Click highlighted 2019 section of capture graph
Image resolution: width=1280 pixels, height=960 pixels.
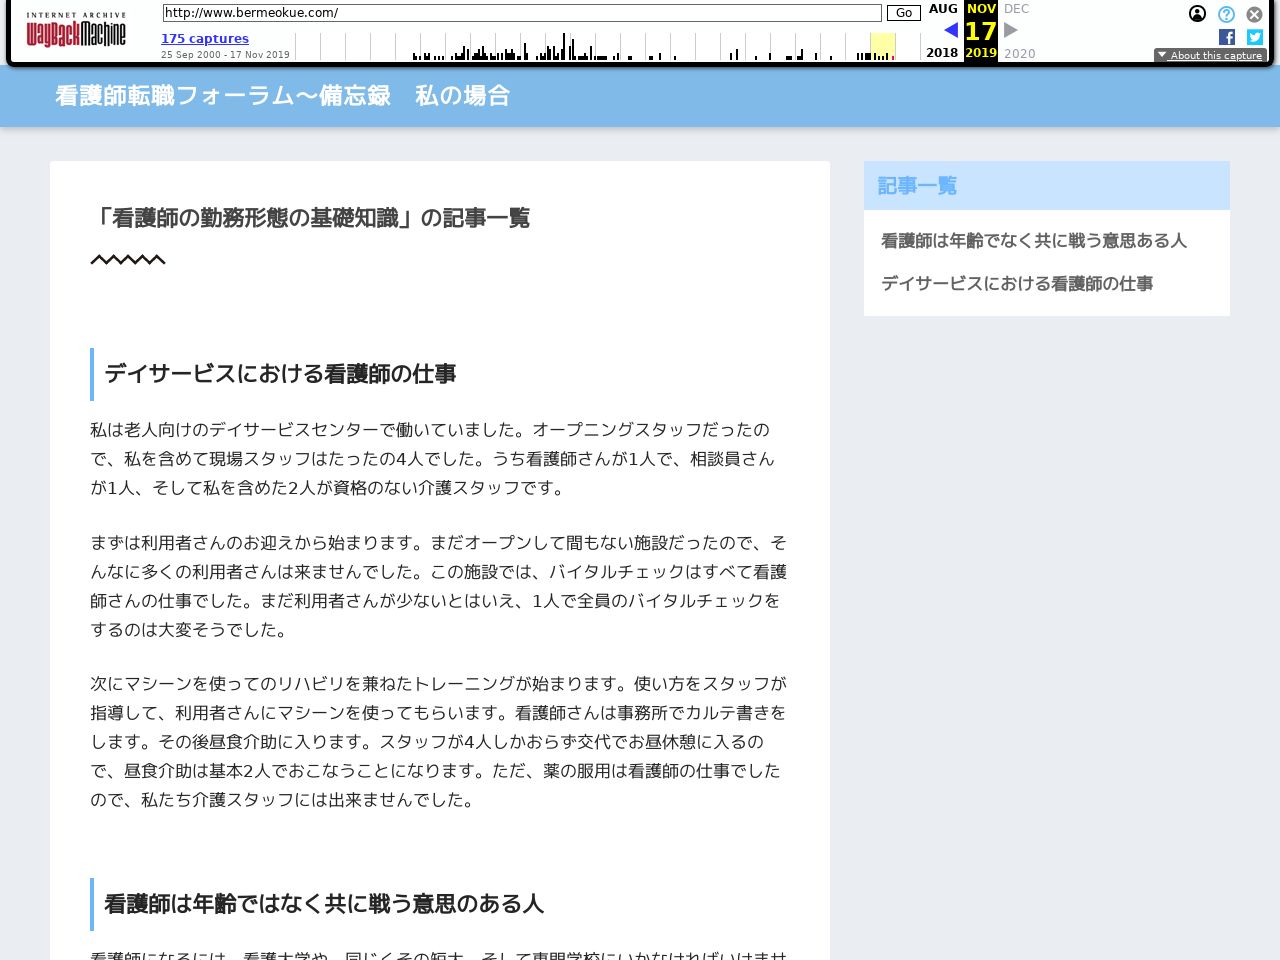coord(882,47)
